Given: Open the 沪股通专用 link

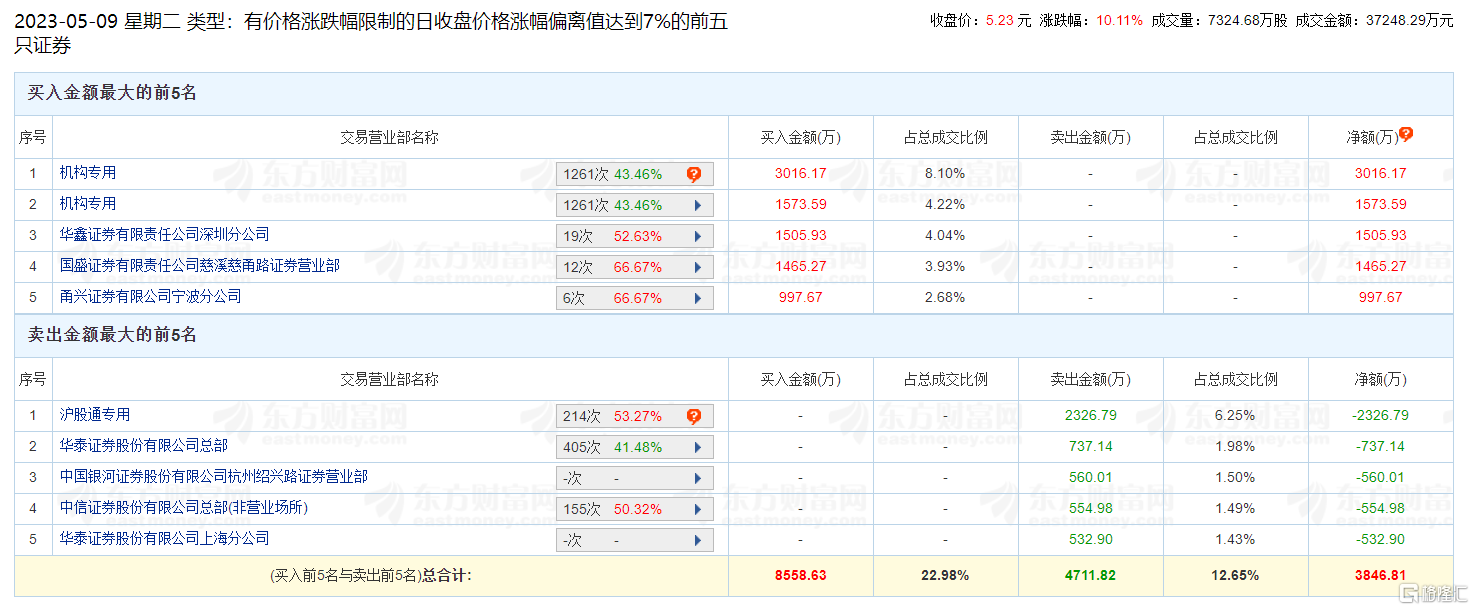Looking at the screenshot, I should (x=95, y=415).
